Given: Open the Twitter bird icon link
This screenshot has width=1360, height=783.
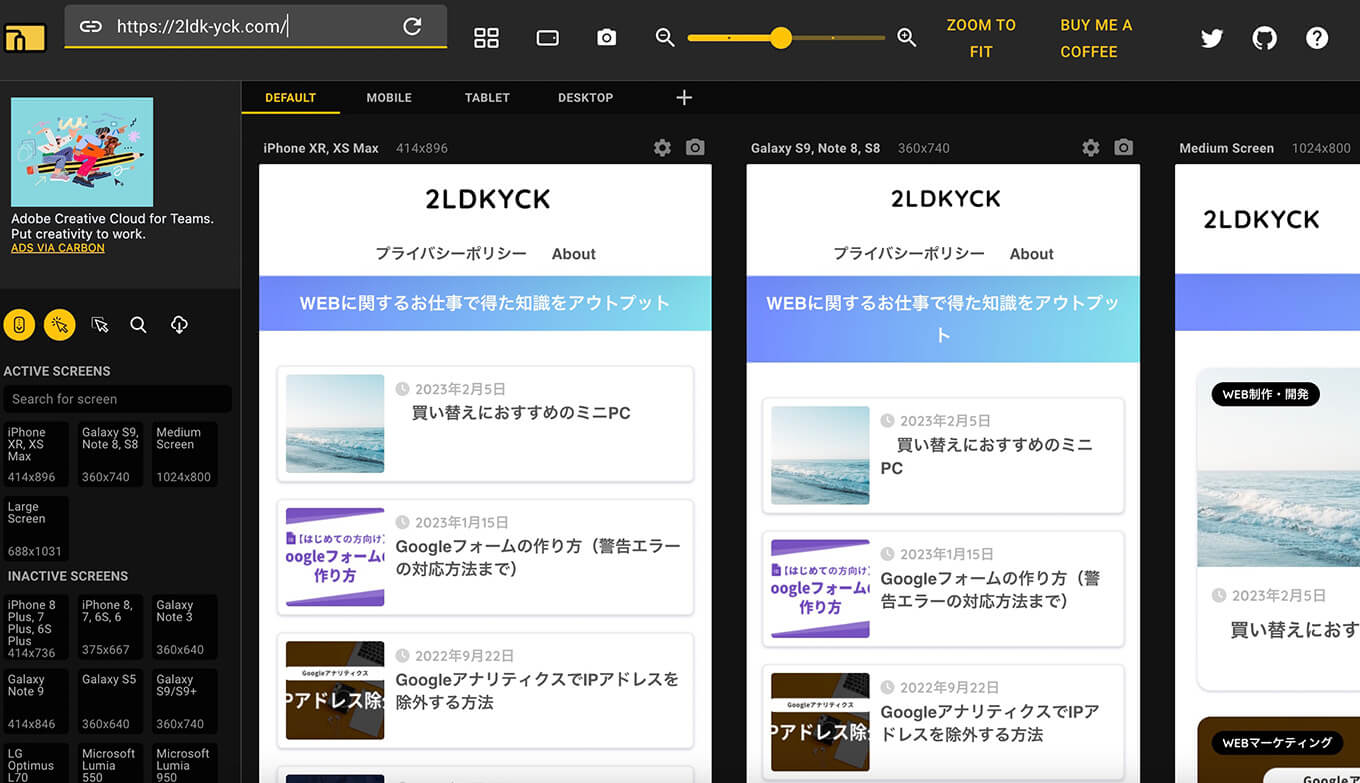Looking at the screenshot, I should click(1211, 38).
